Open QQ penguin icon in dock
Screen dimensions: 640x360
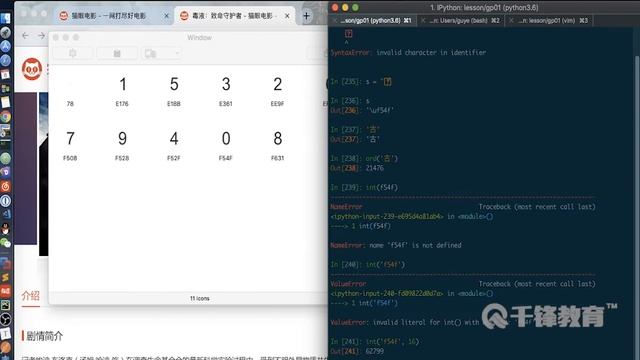click(5, 229)
